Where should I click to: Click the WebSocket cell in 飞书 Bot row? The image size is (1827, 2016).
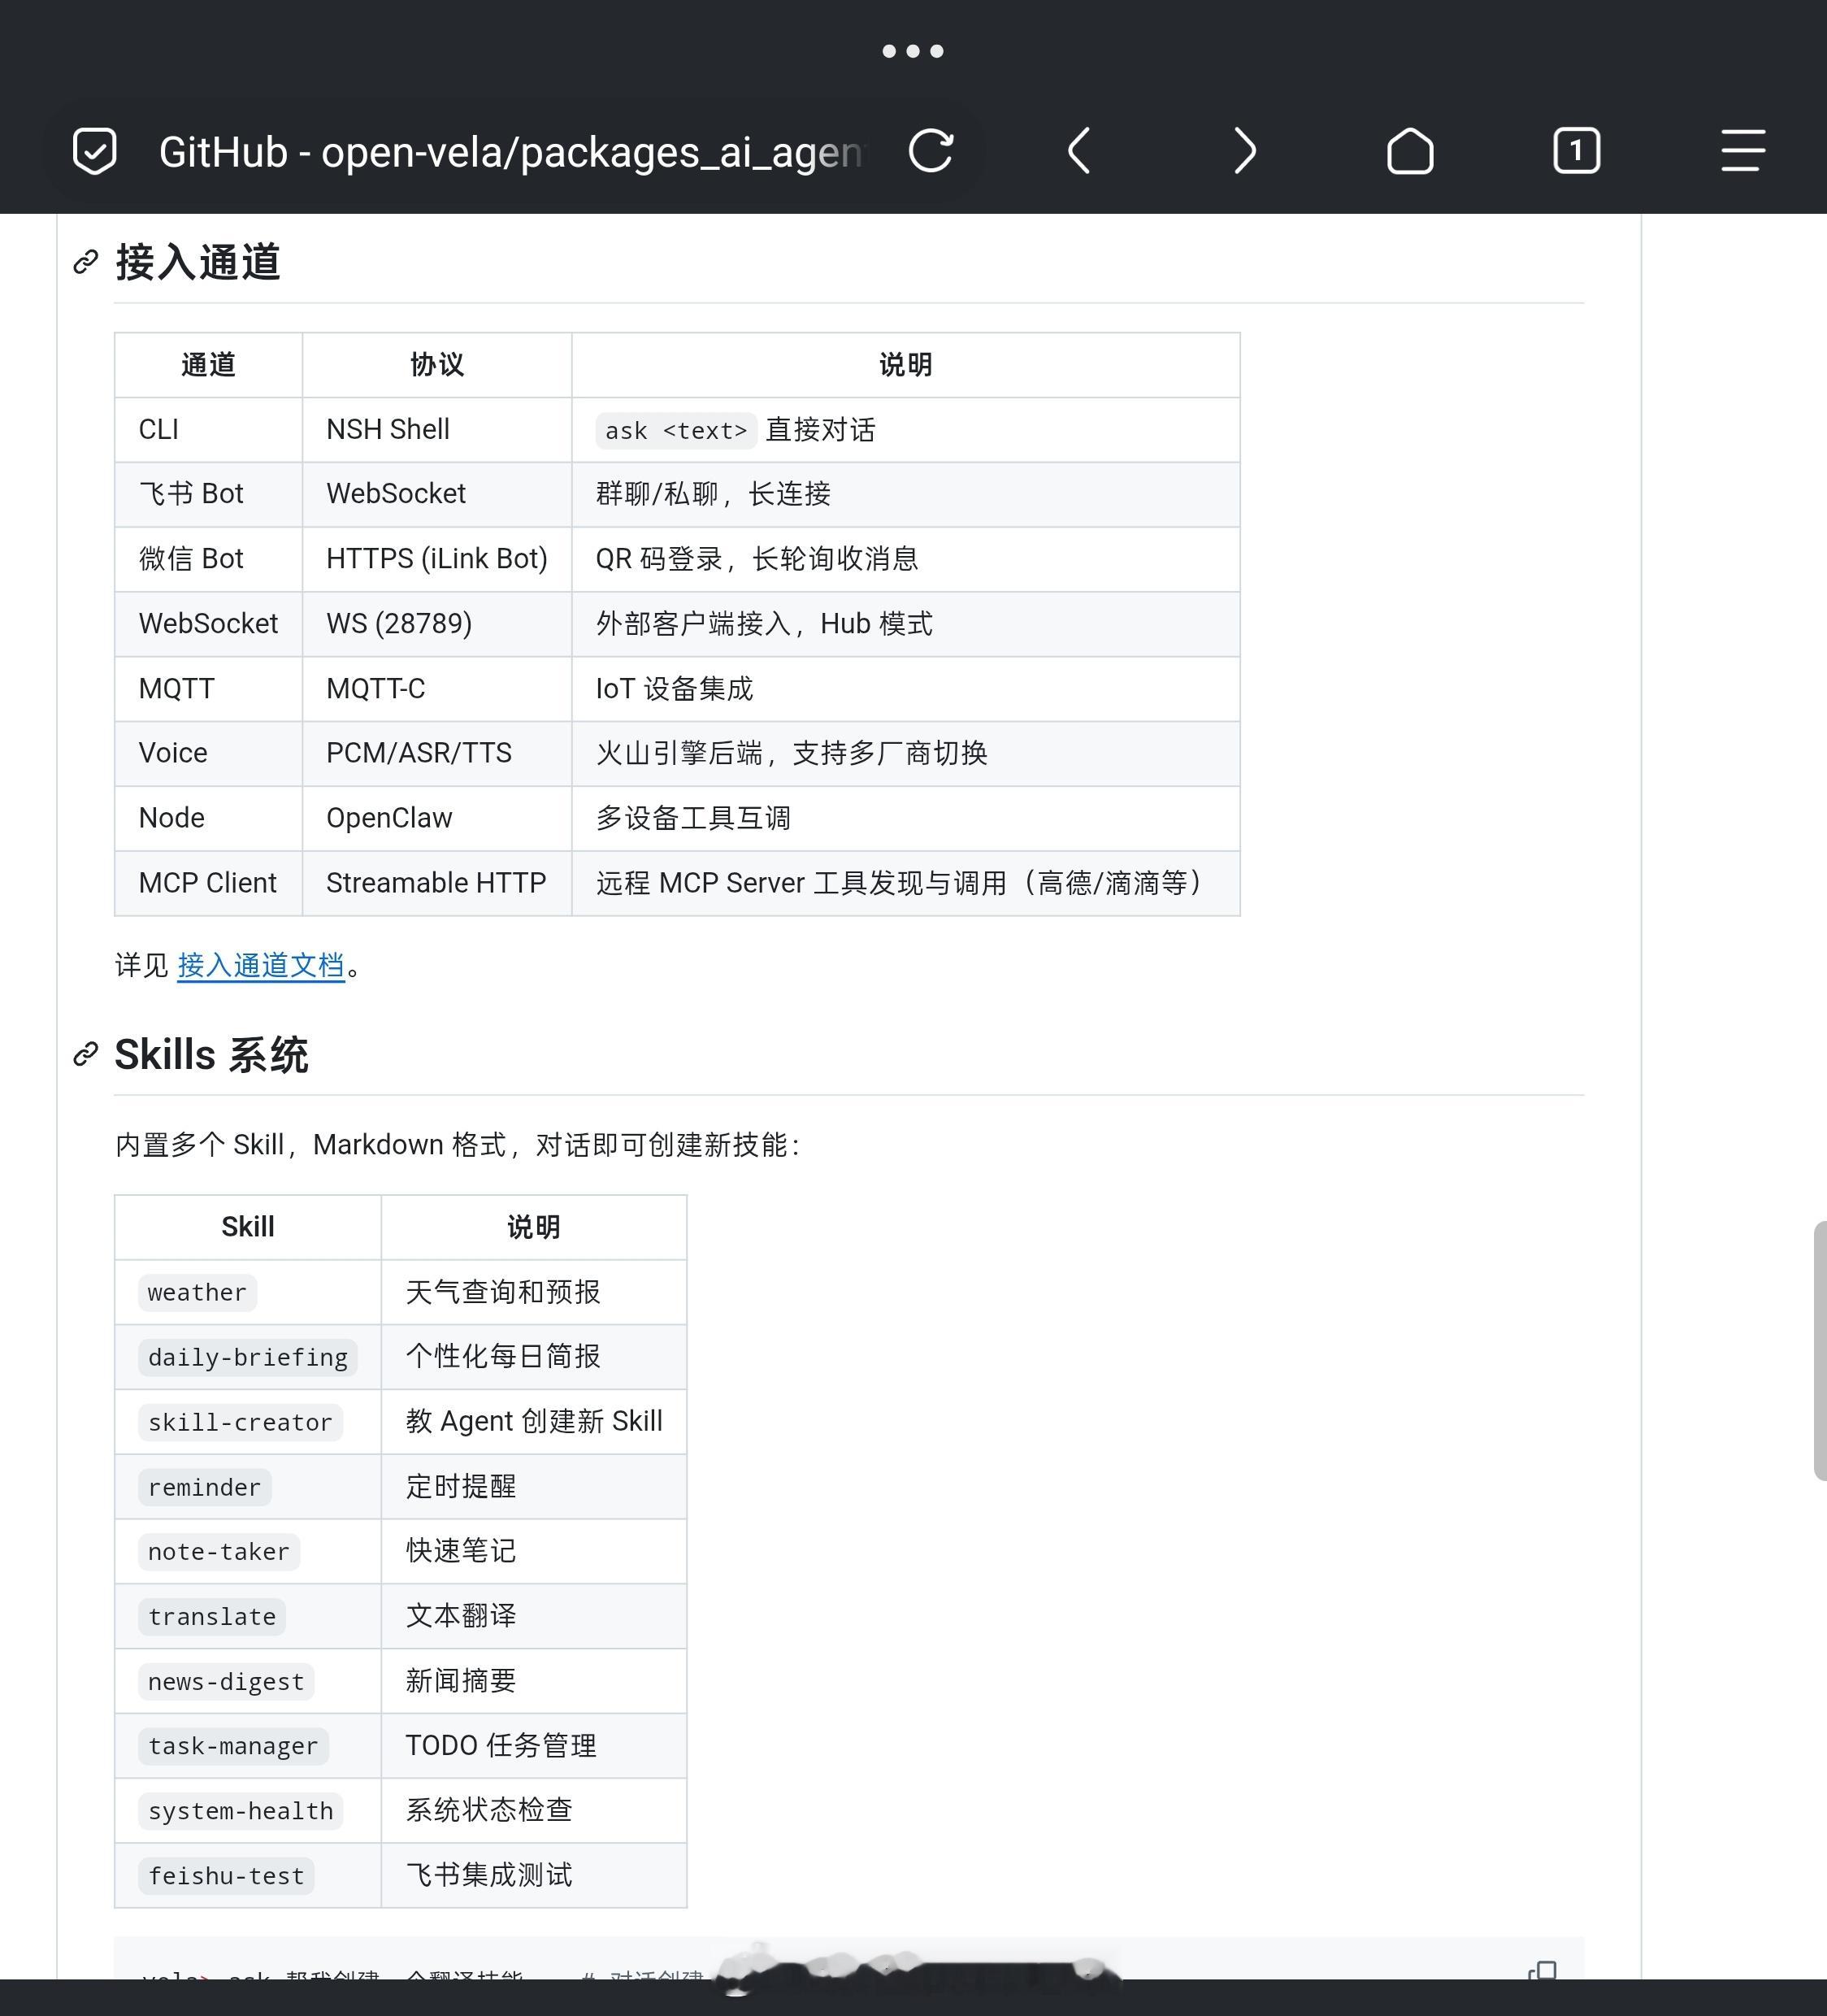(x=437, y=494)
